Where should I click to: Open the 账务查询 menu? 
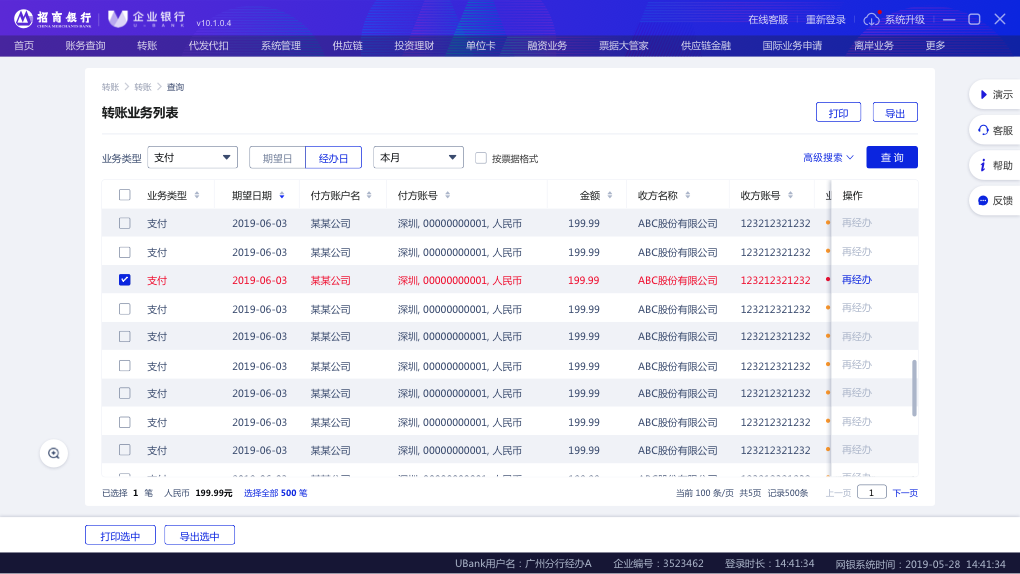pyautogui.click(x=85, y=46)
